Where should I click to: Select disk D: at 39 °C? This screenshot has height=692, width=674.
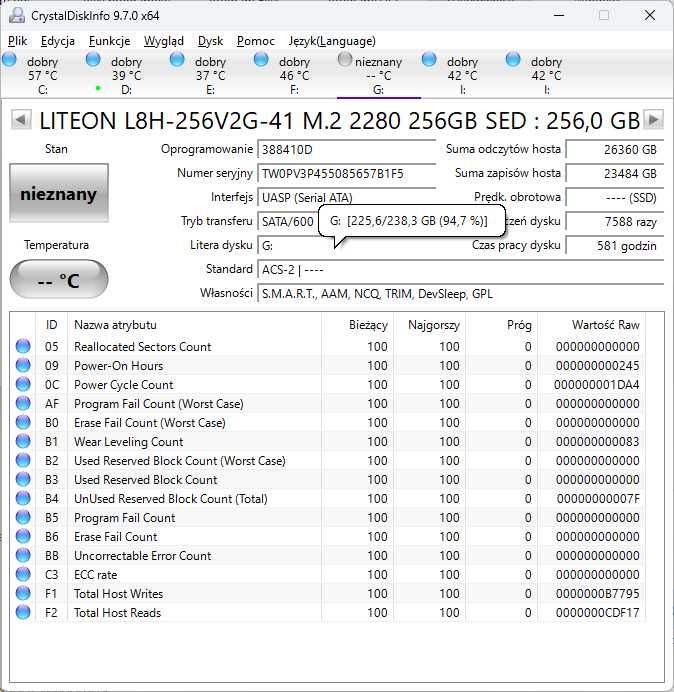click(x=126, y=75)
